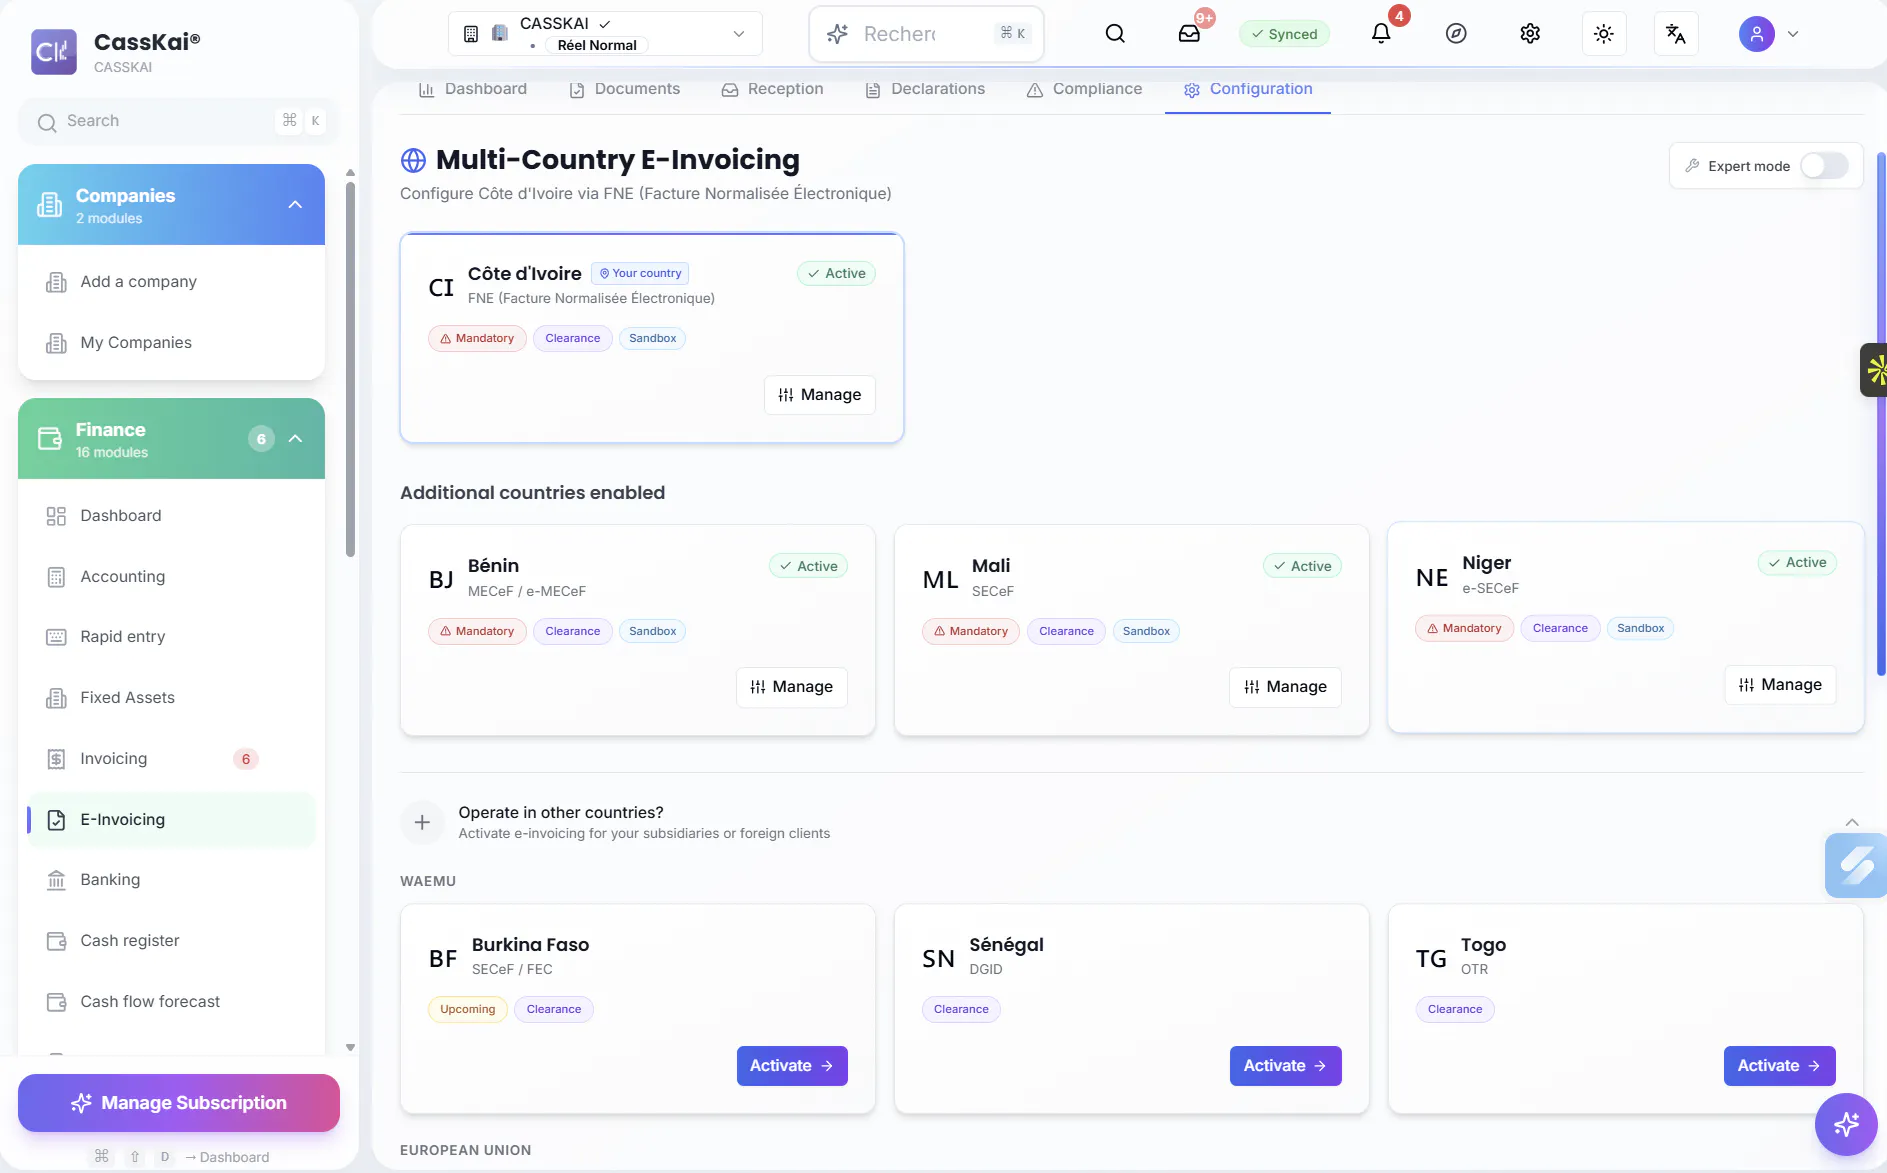Activate e-invoicing for Togo
The height and width of the screenshot is (1173, 1887).
coord(1779,1066)
